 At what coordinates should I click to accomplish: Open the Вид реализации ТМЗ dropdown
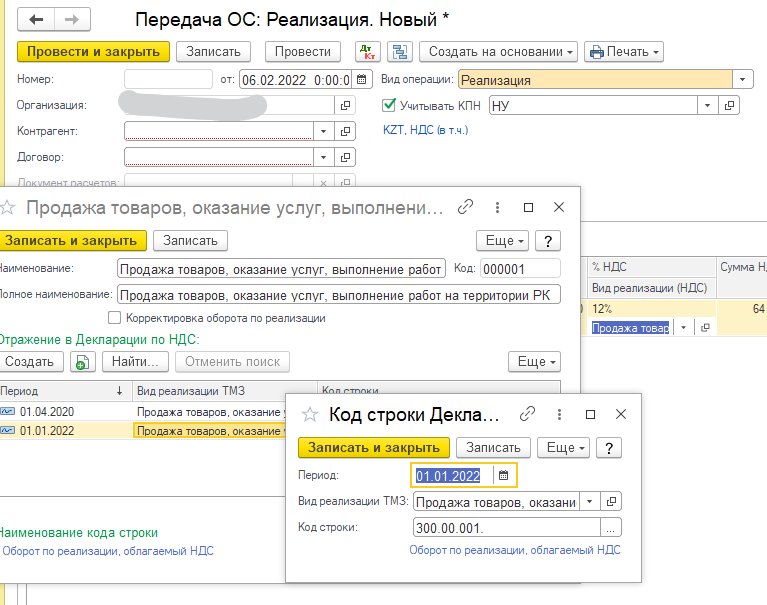tap(589, 502)
